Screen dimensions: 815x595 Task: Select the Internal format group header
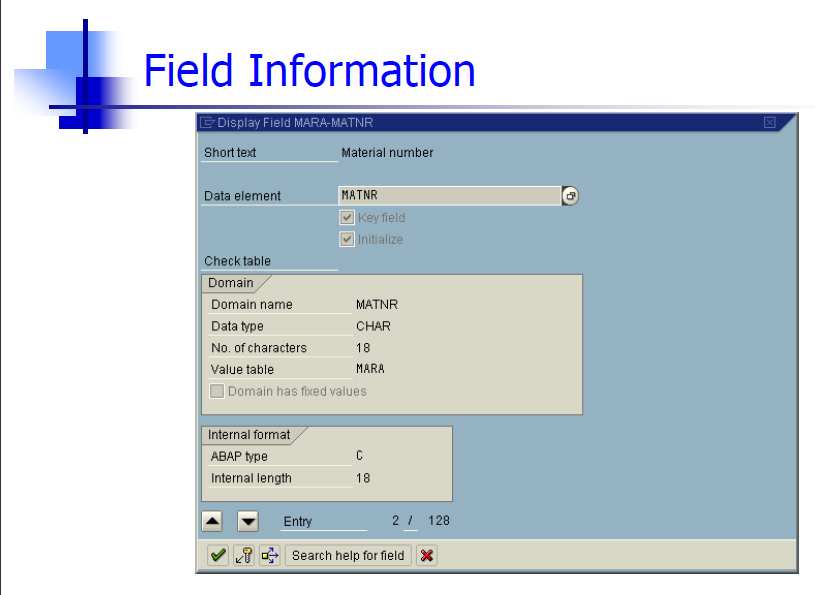point(249,434)
